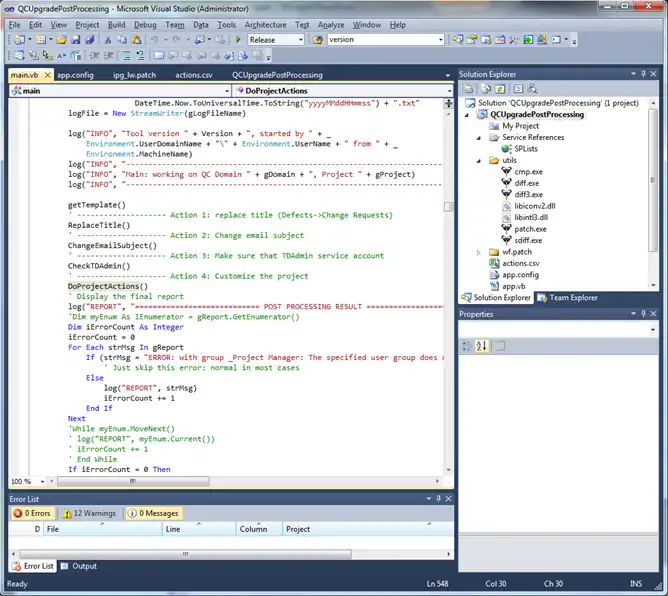Click the editor vertical scrollbar thumb
Image resolution: width=668 pixels, height=596 pixels.
click(x=449, y=207)
